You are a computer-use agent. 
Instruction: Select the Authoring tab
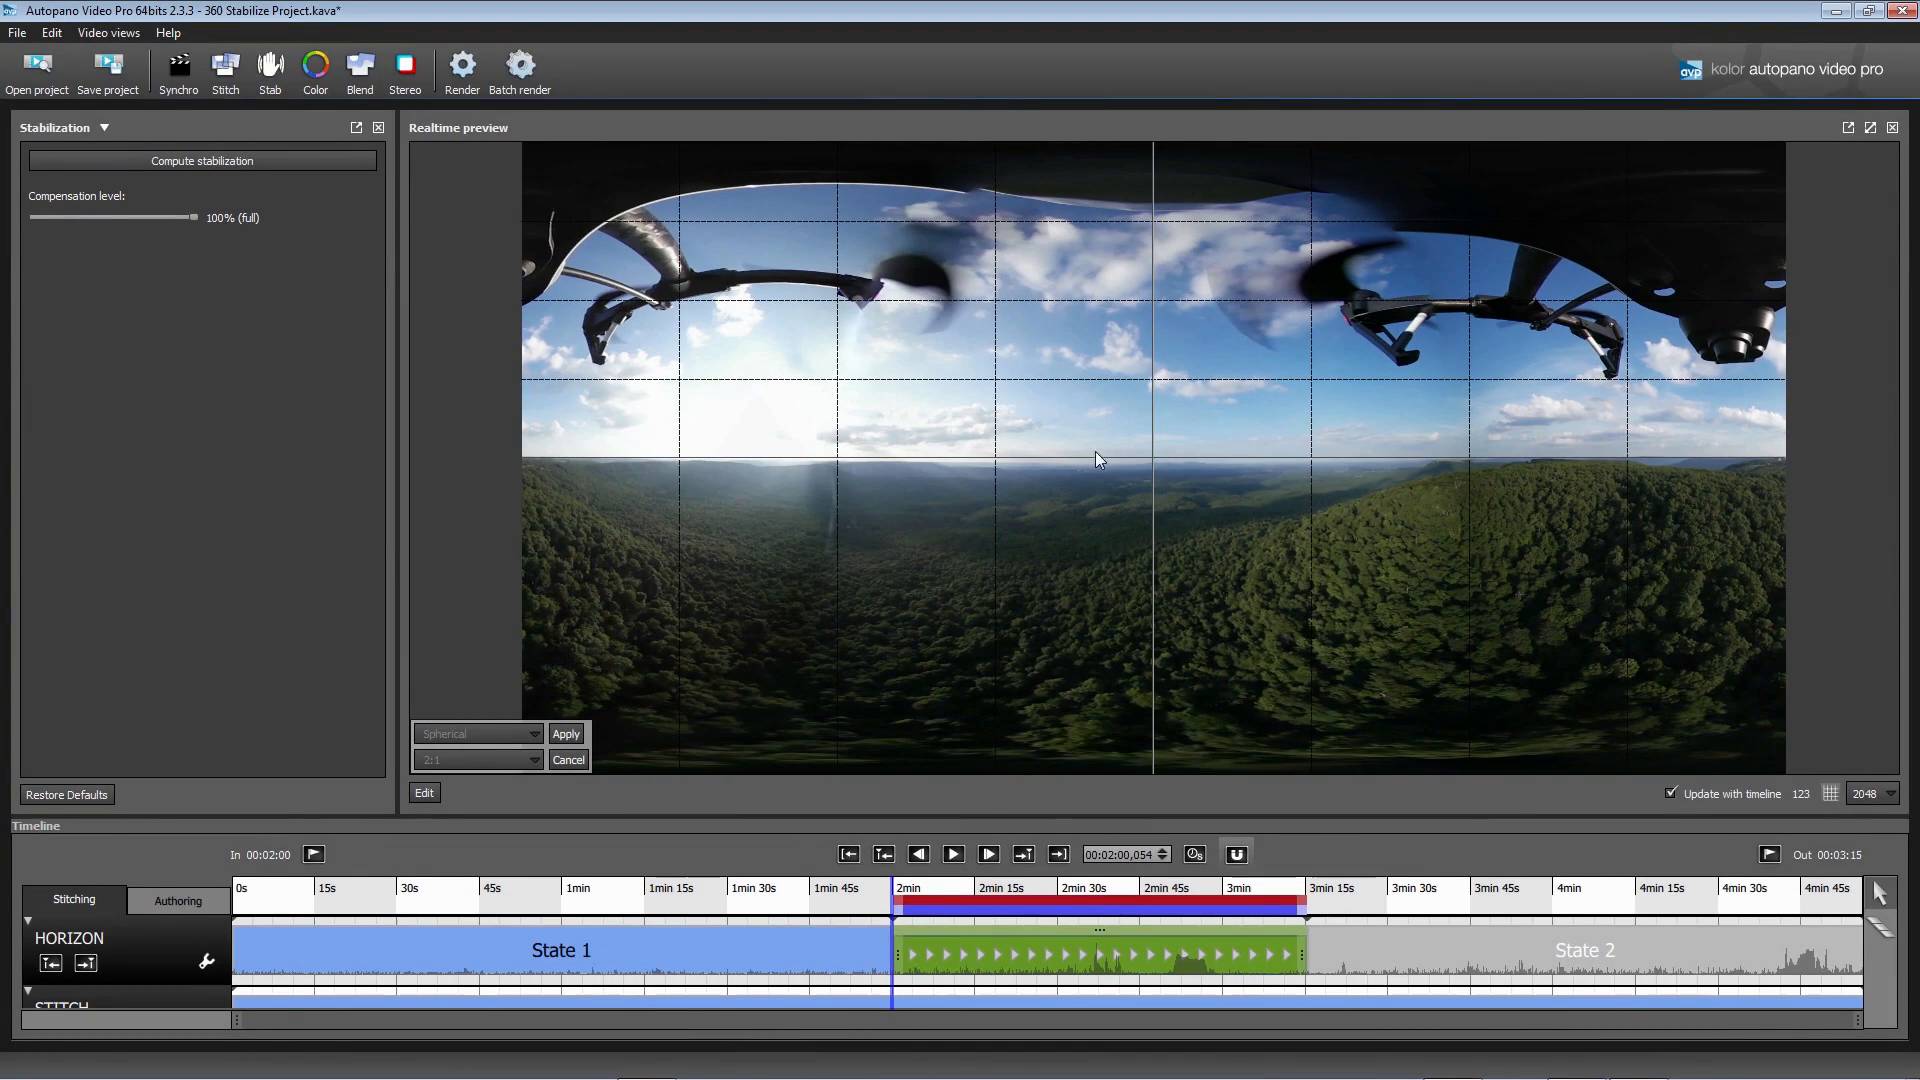177,901
